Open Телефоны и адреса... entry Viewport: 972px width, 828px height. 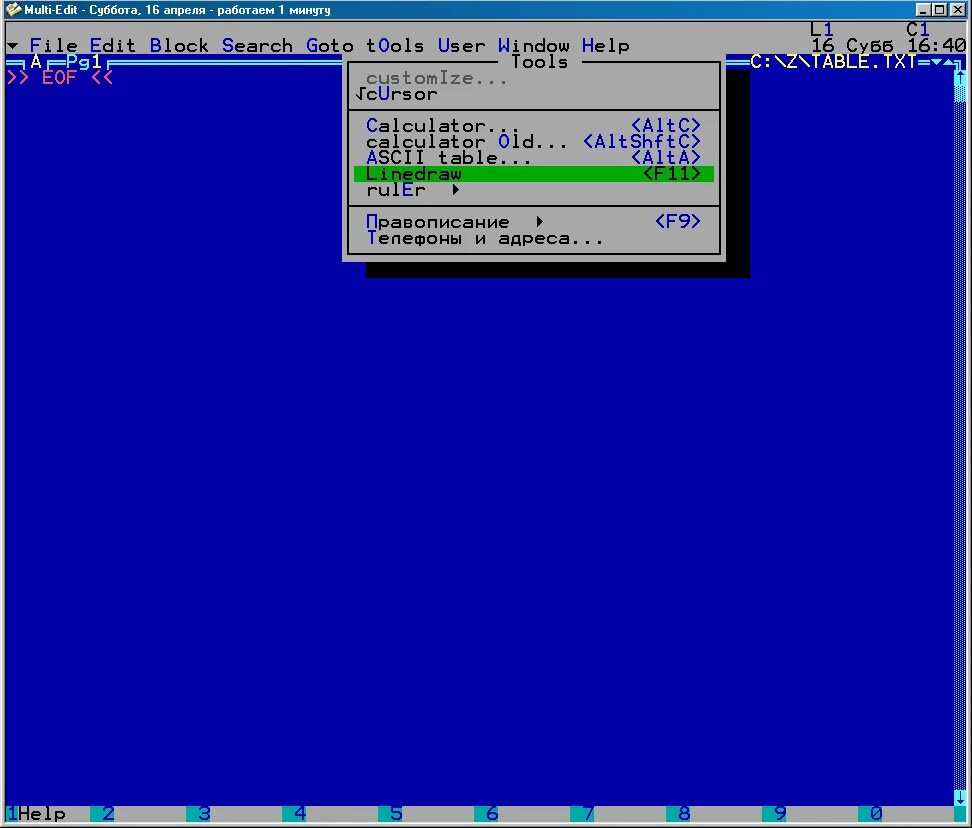pos(534,238)
